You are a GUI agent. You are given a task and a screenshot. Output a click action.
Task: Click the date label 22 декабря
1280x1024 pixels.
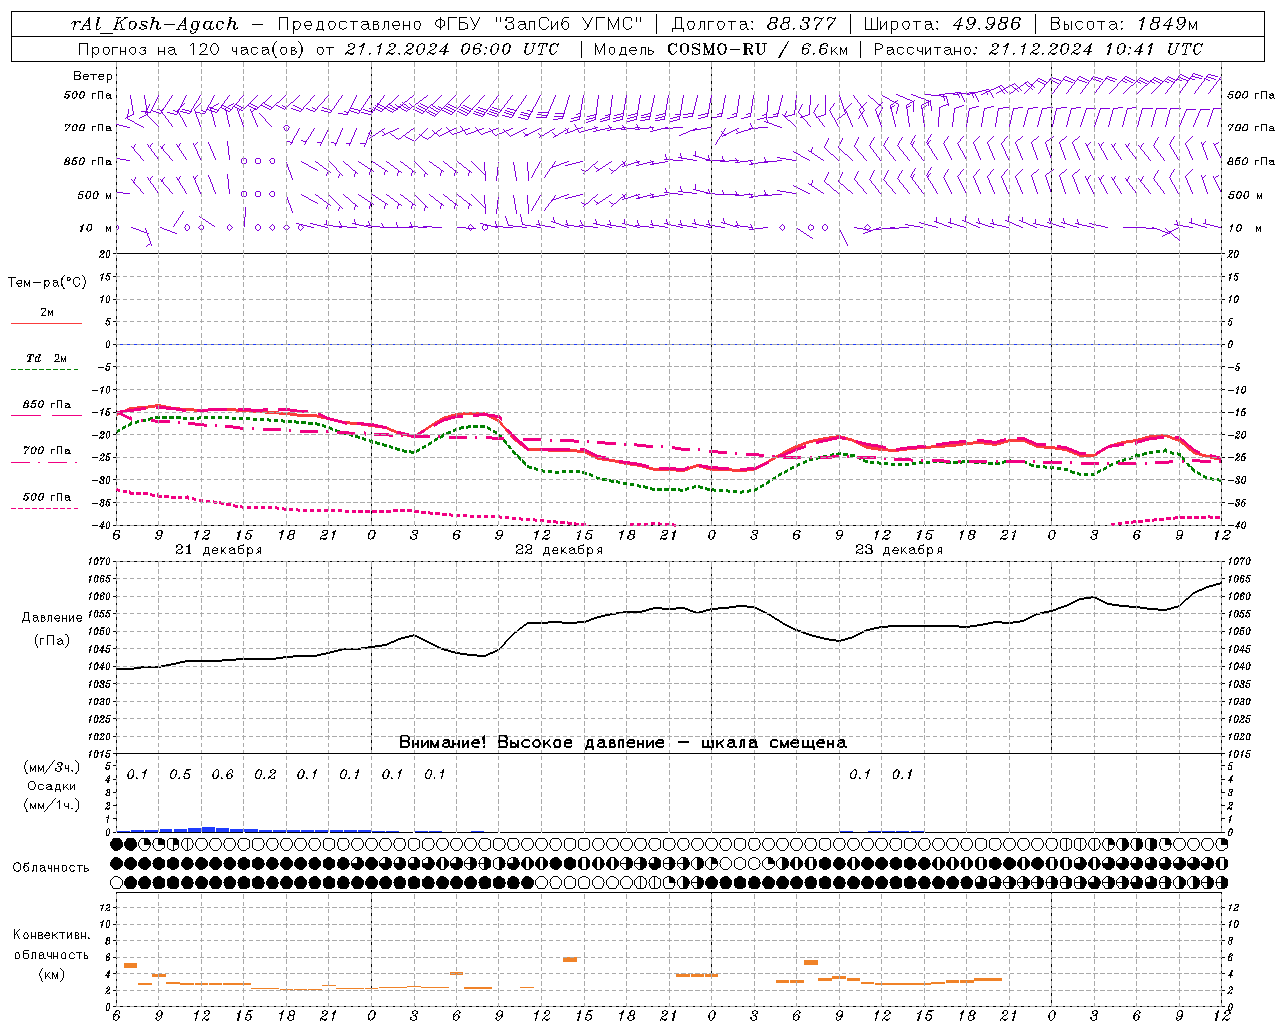559,550
